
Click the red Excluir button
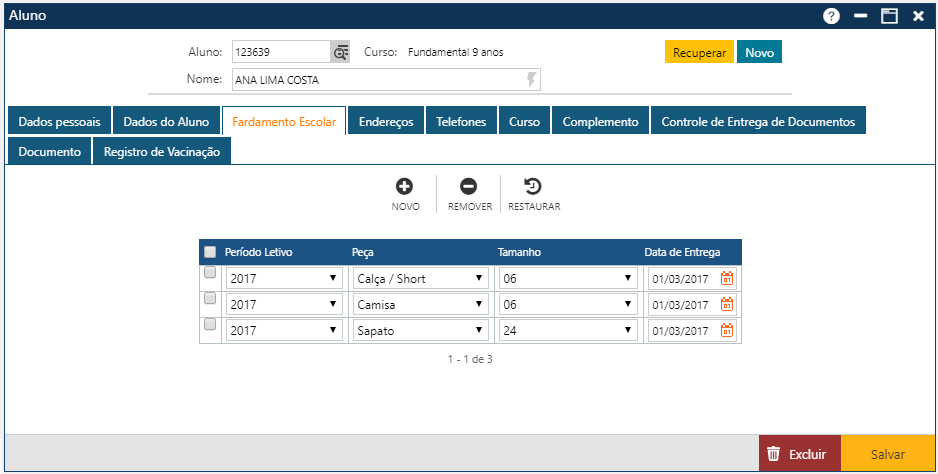pyautogui.click(x=799, y=454)
